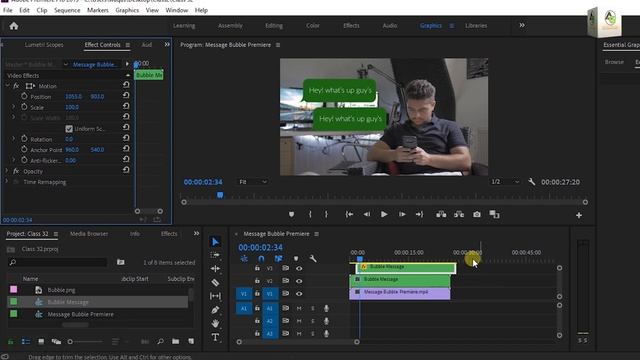640x360 pixels.
Task: Toggle insert sequences as nests
Action: coord(244,258)
